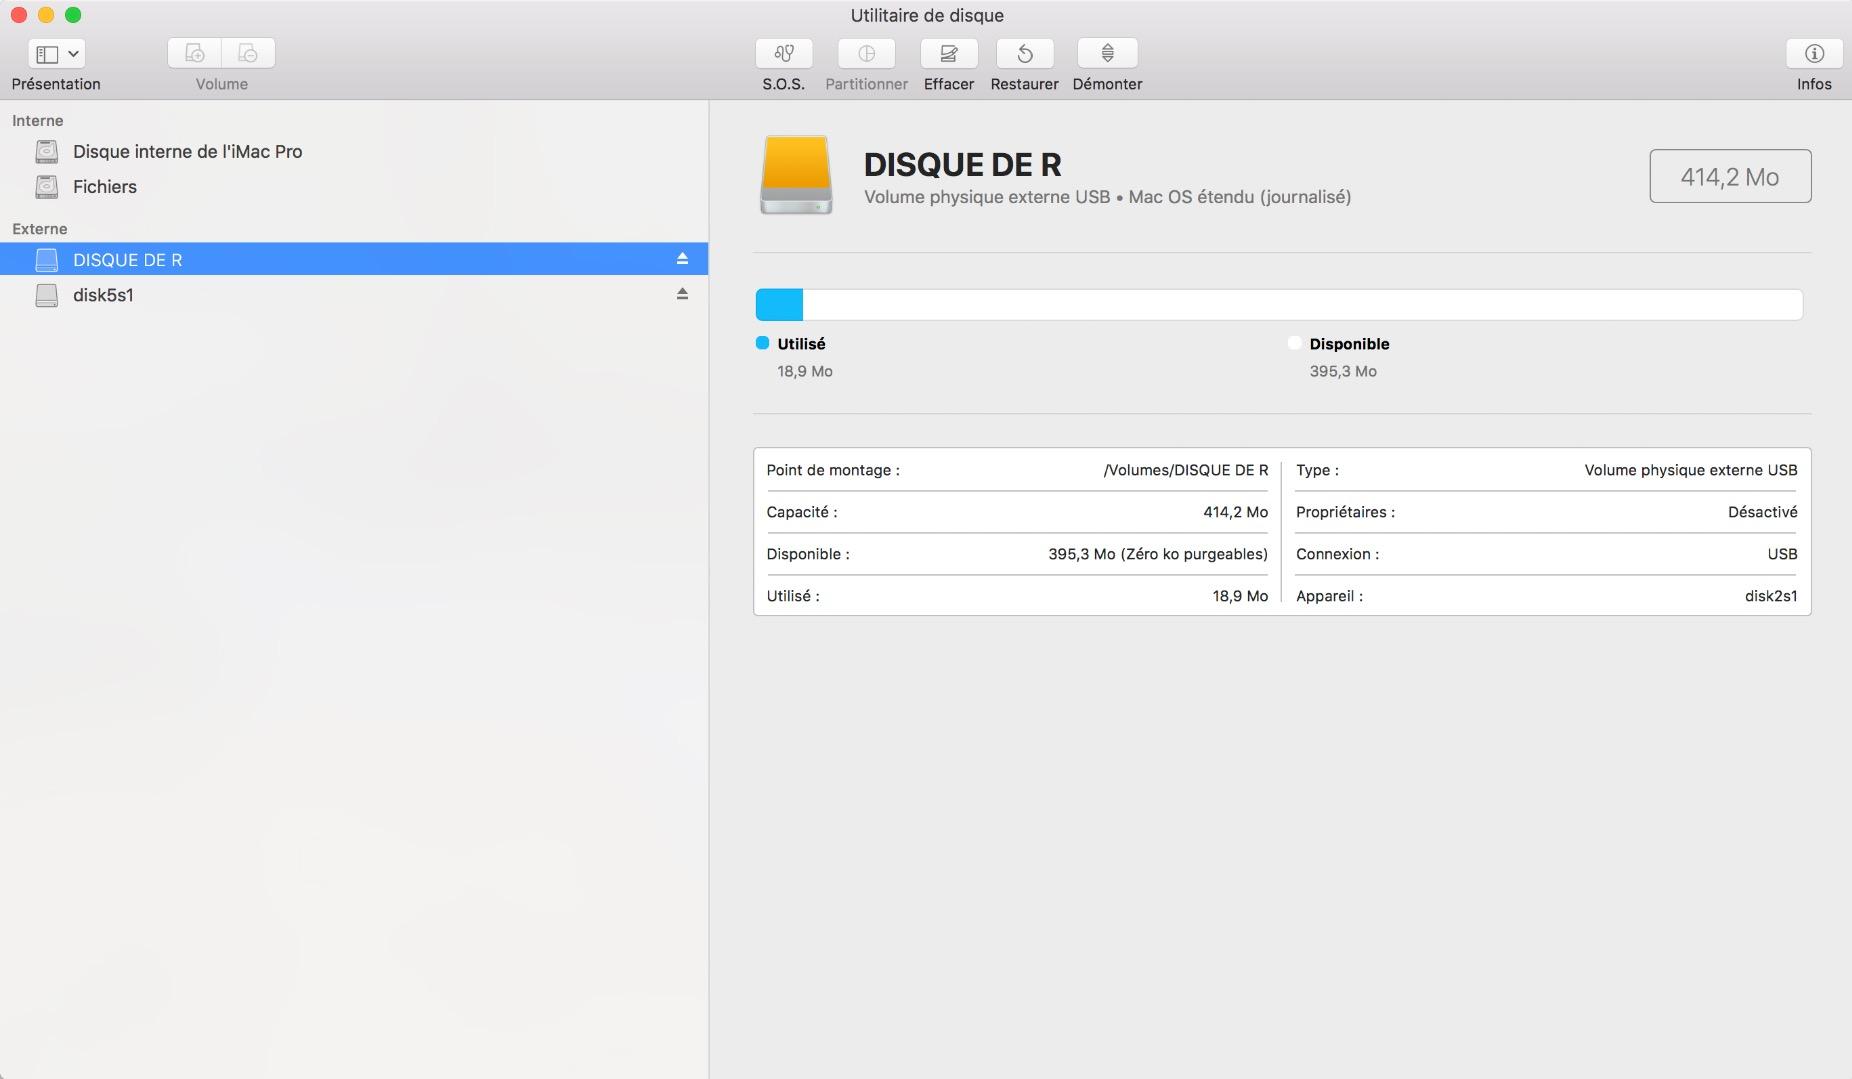Click the Appareil disk2s1 value
This screenshot has height=1079, width=1852.
click(1771, 596)
